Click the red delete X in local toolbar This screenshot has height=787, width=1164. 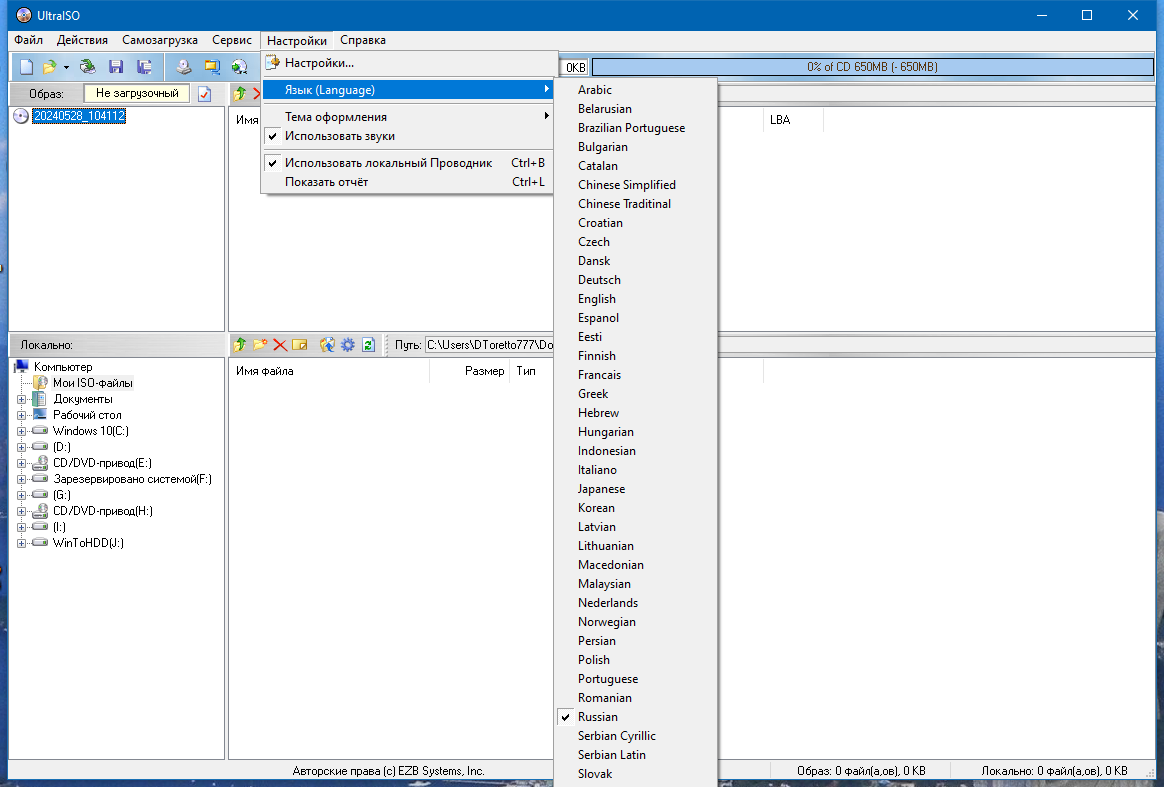[x=280, y=345]
